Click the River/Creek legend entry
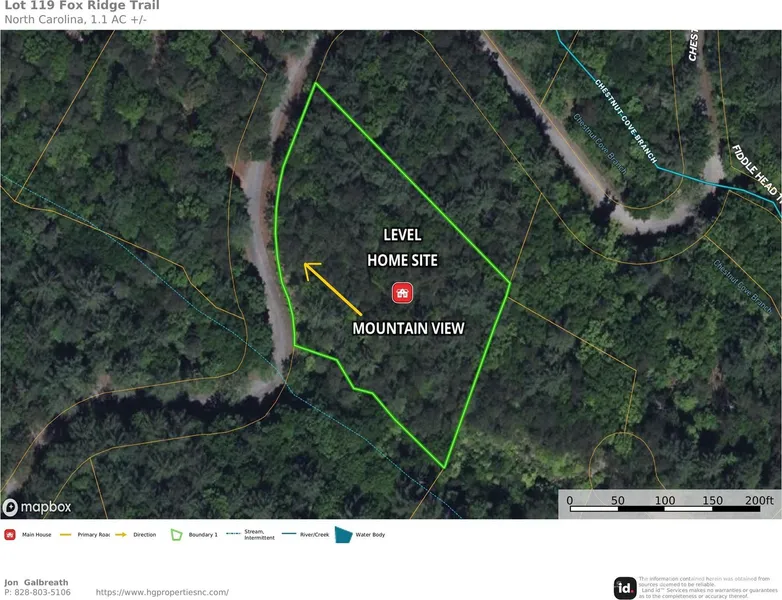 tap(305, 535)
